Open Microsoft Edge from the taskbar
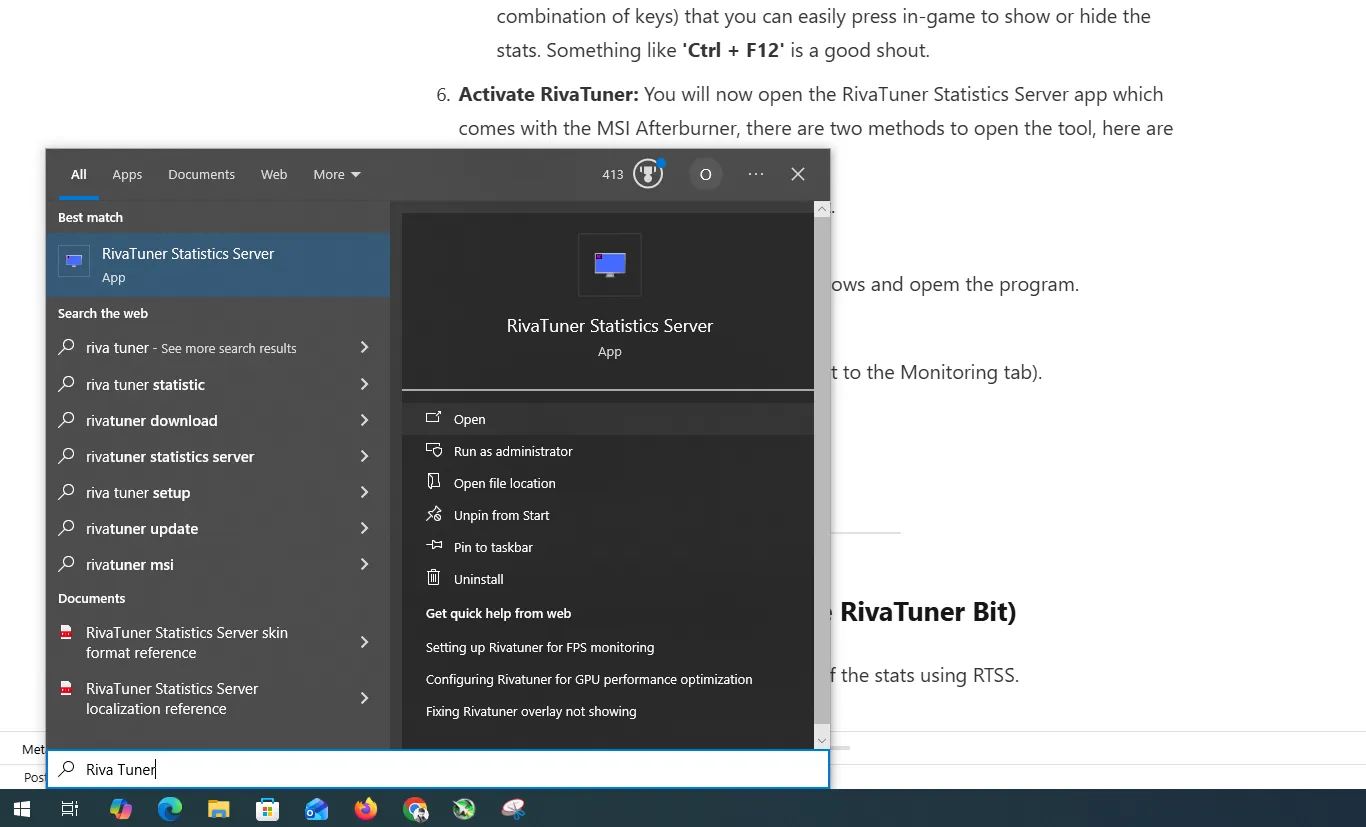1366x827 pixels. pyautogui.click(x=170, y=809)
